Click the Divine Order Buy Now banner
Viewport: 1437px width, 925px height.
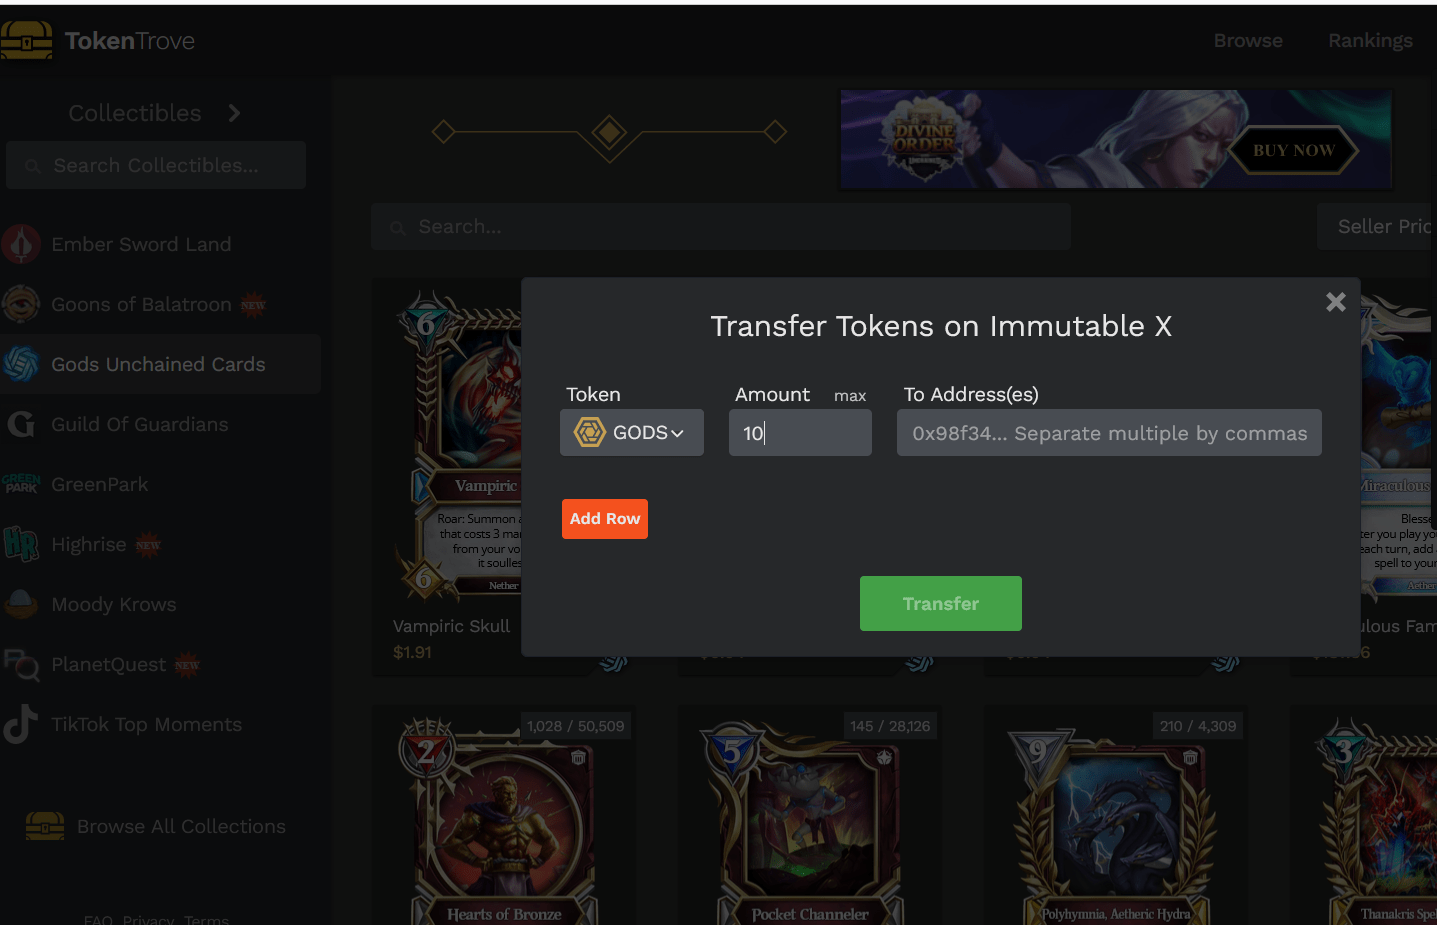(1116, 139)
